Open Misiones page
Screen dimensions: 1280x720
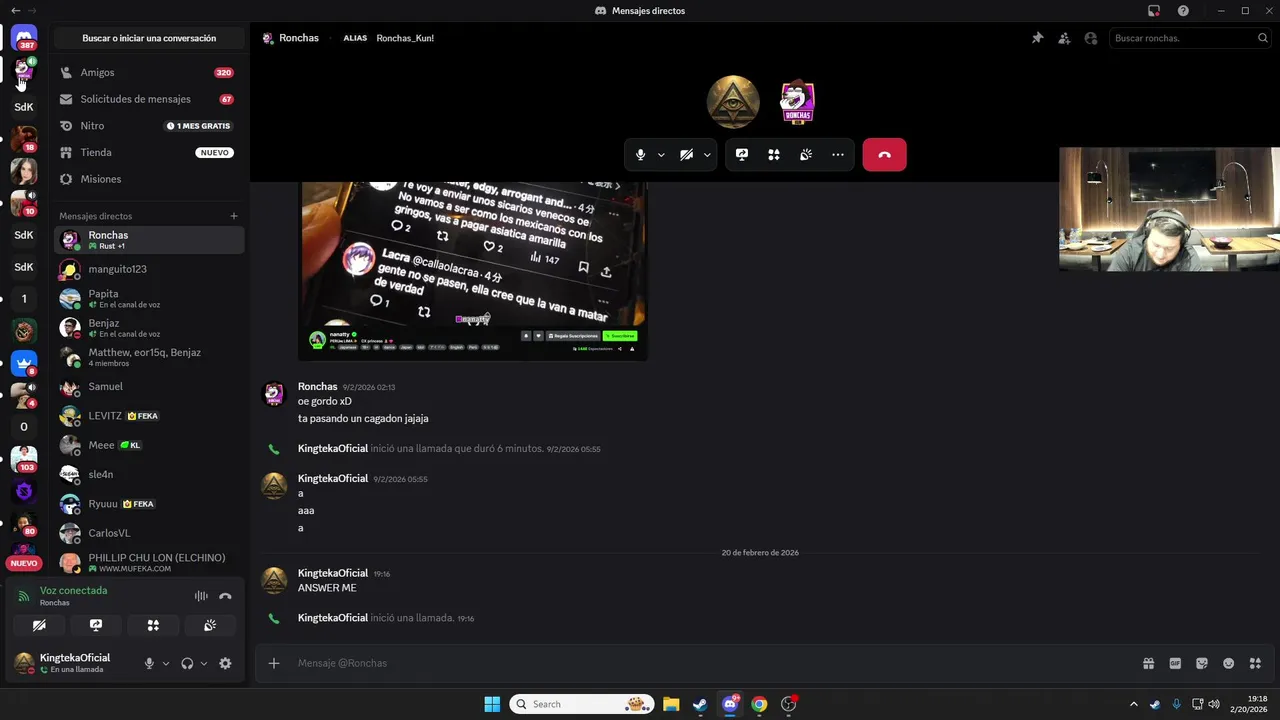(x=149, y=179)
